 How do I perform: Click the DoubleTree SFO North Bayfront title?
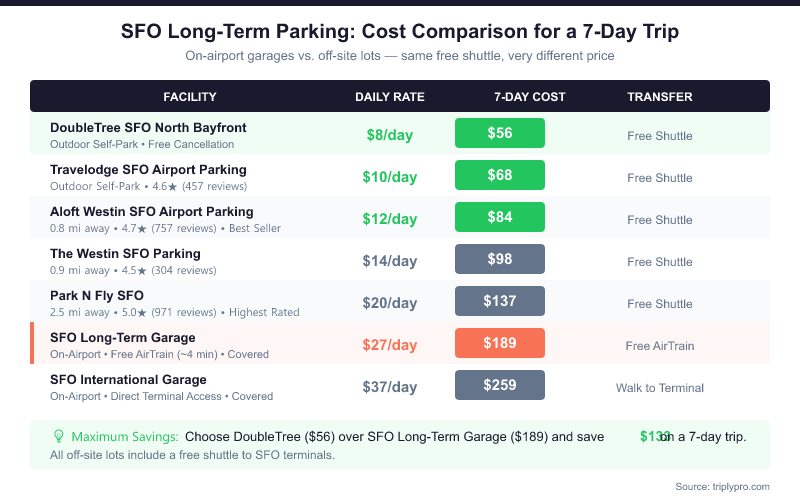click(x=148, y=128)
